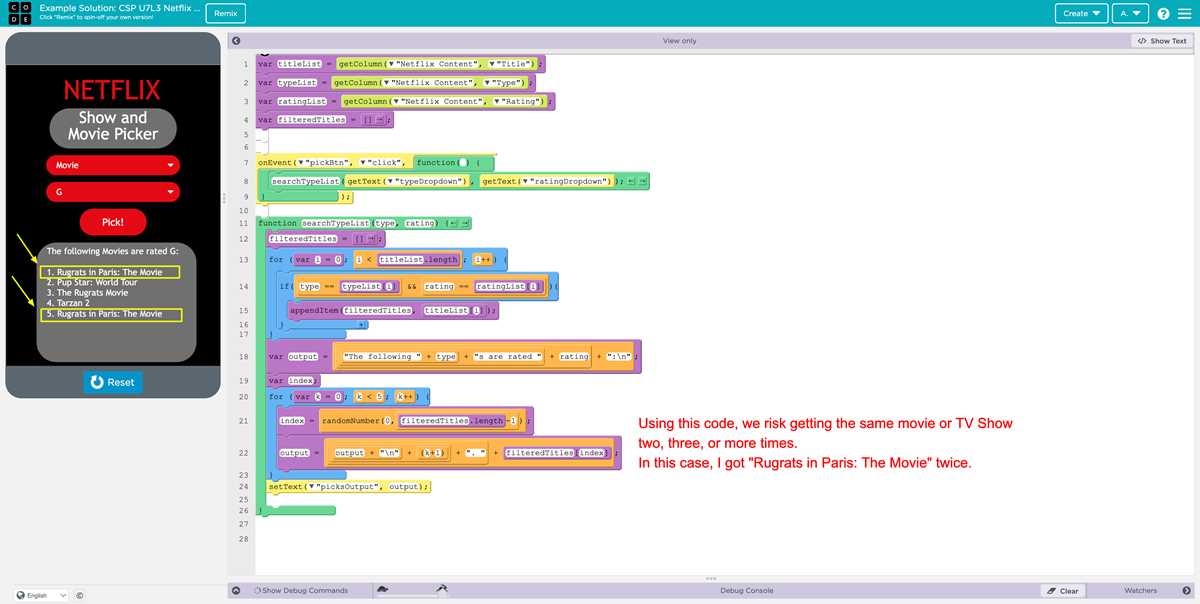Click the filteredTitles variable on line 4

311,120
